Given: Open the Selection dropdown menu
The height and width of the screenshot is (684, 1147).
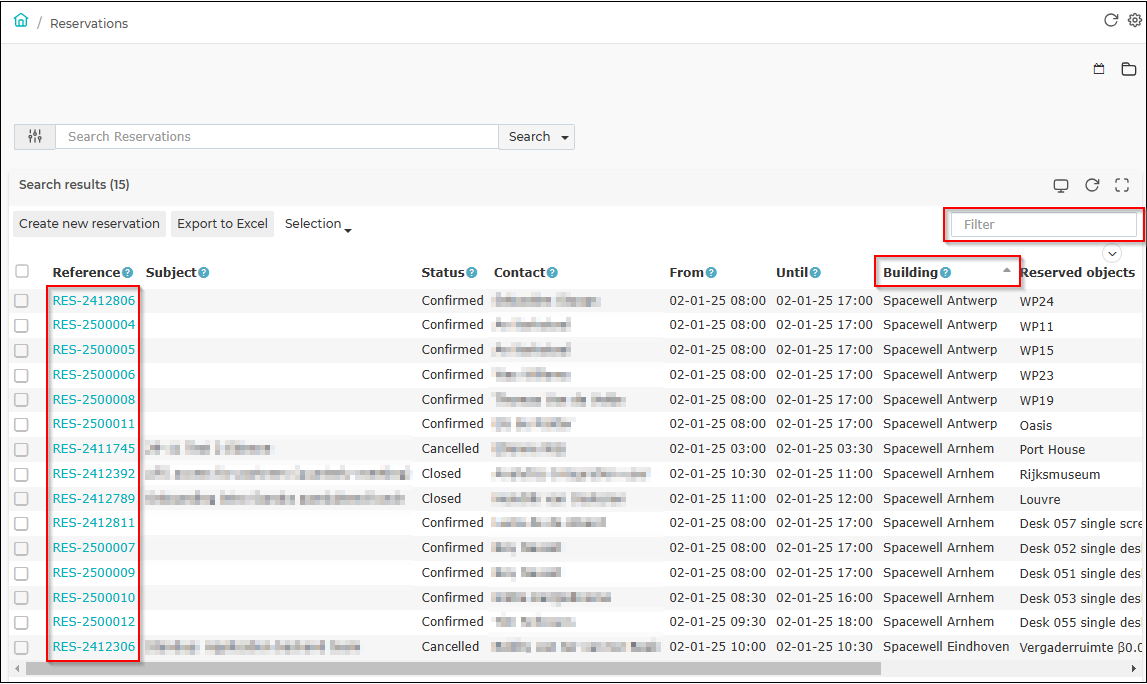Looking at the screenshot, I should 318,224.
